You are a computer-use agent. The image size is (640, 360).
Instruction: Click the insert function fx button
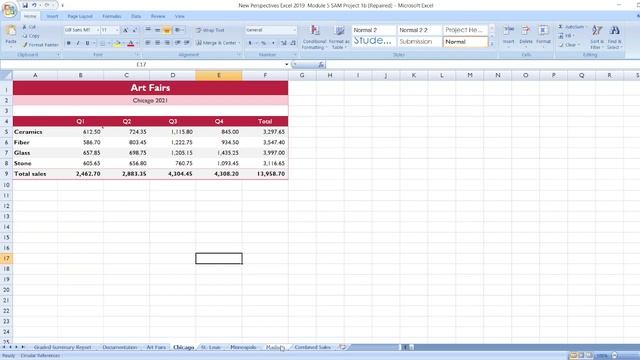click(x=321, y=64)
